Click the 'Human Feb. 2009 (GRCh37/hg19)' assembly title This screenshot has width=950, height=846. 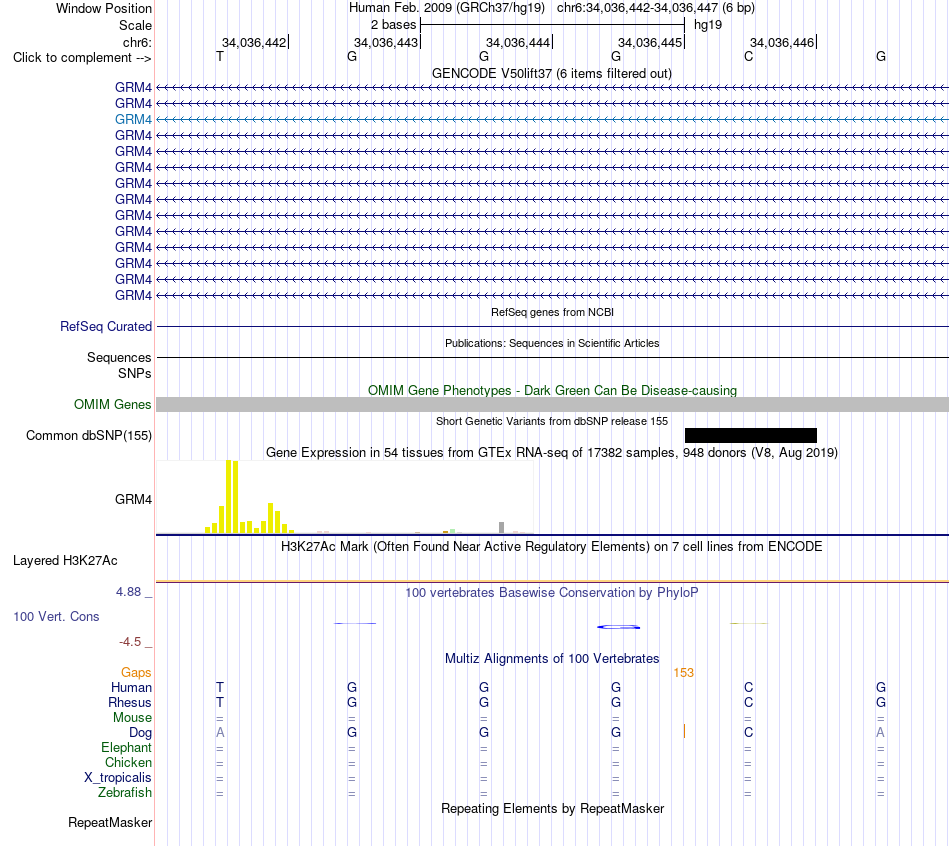click(447, 8)
